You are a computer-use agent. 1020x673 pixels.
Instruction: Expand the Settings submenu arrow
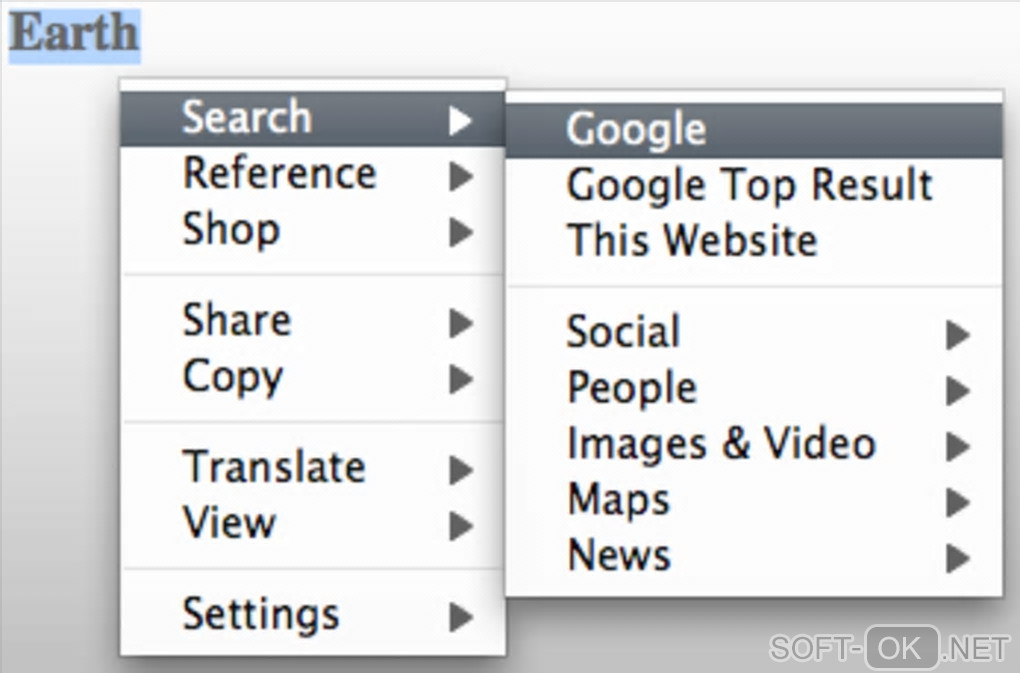click(x=461, y=616)
